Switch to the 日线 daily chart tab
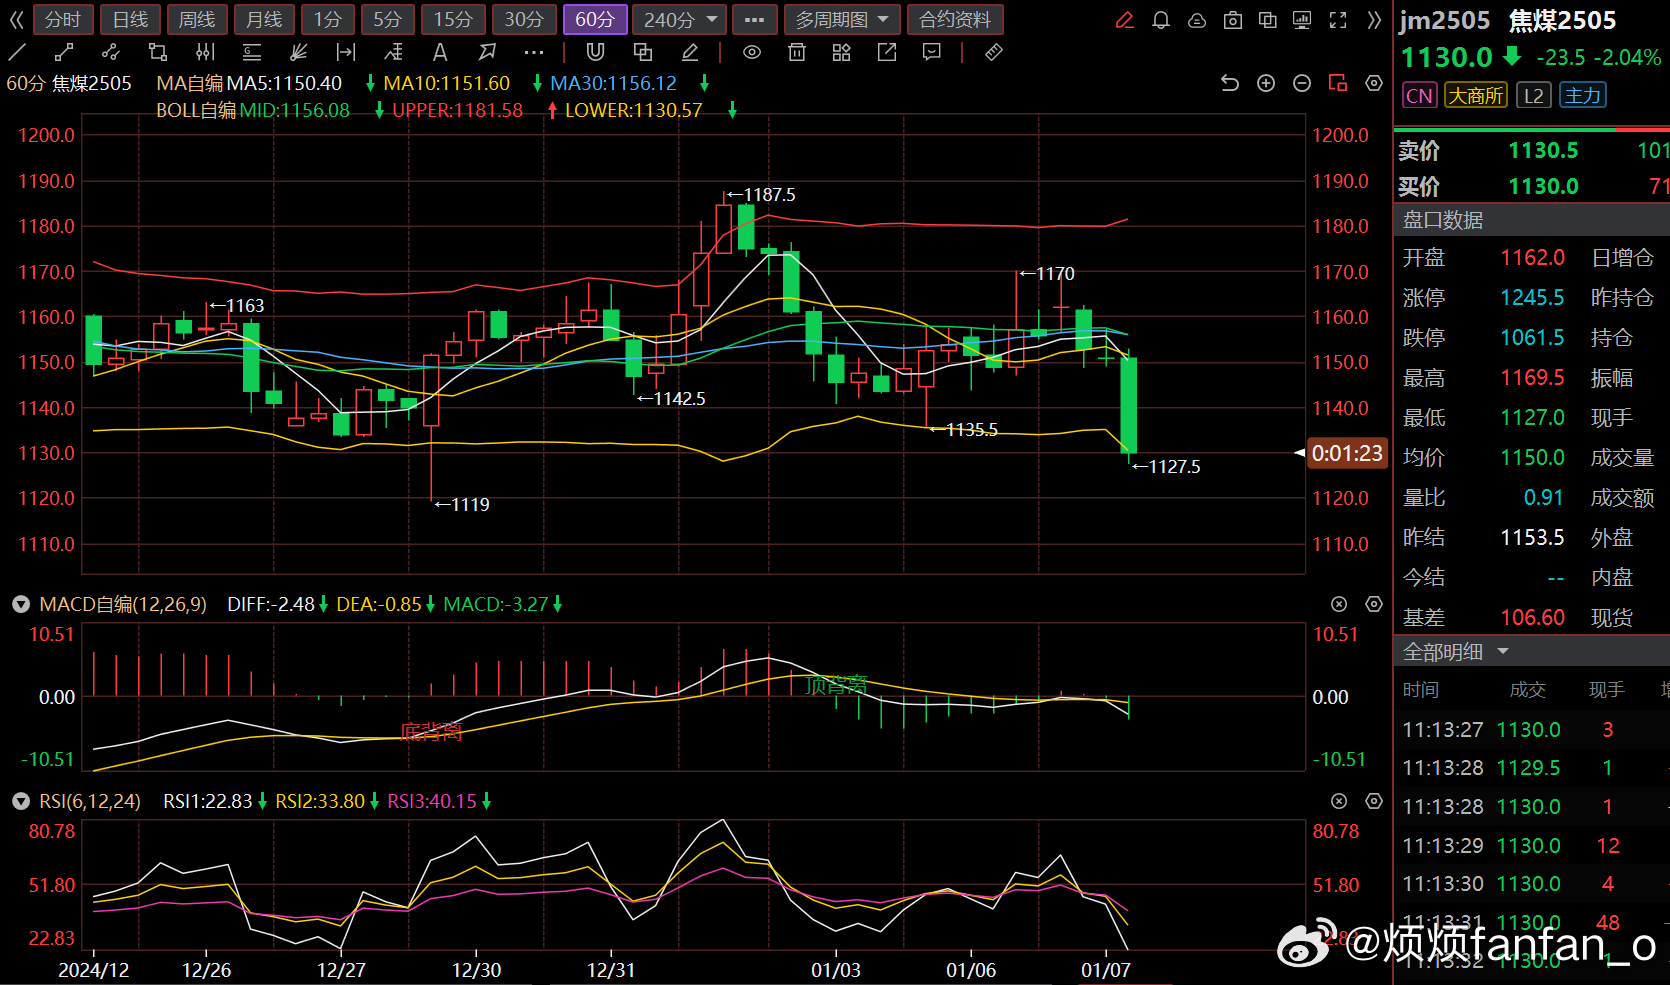 130,20
